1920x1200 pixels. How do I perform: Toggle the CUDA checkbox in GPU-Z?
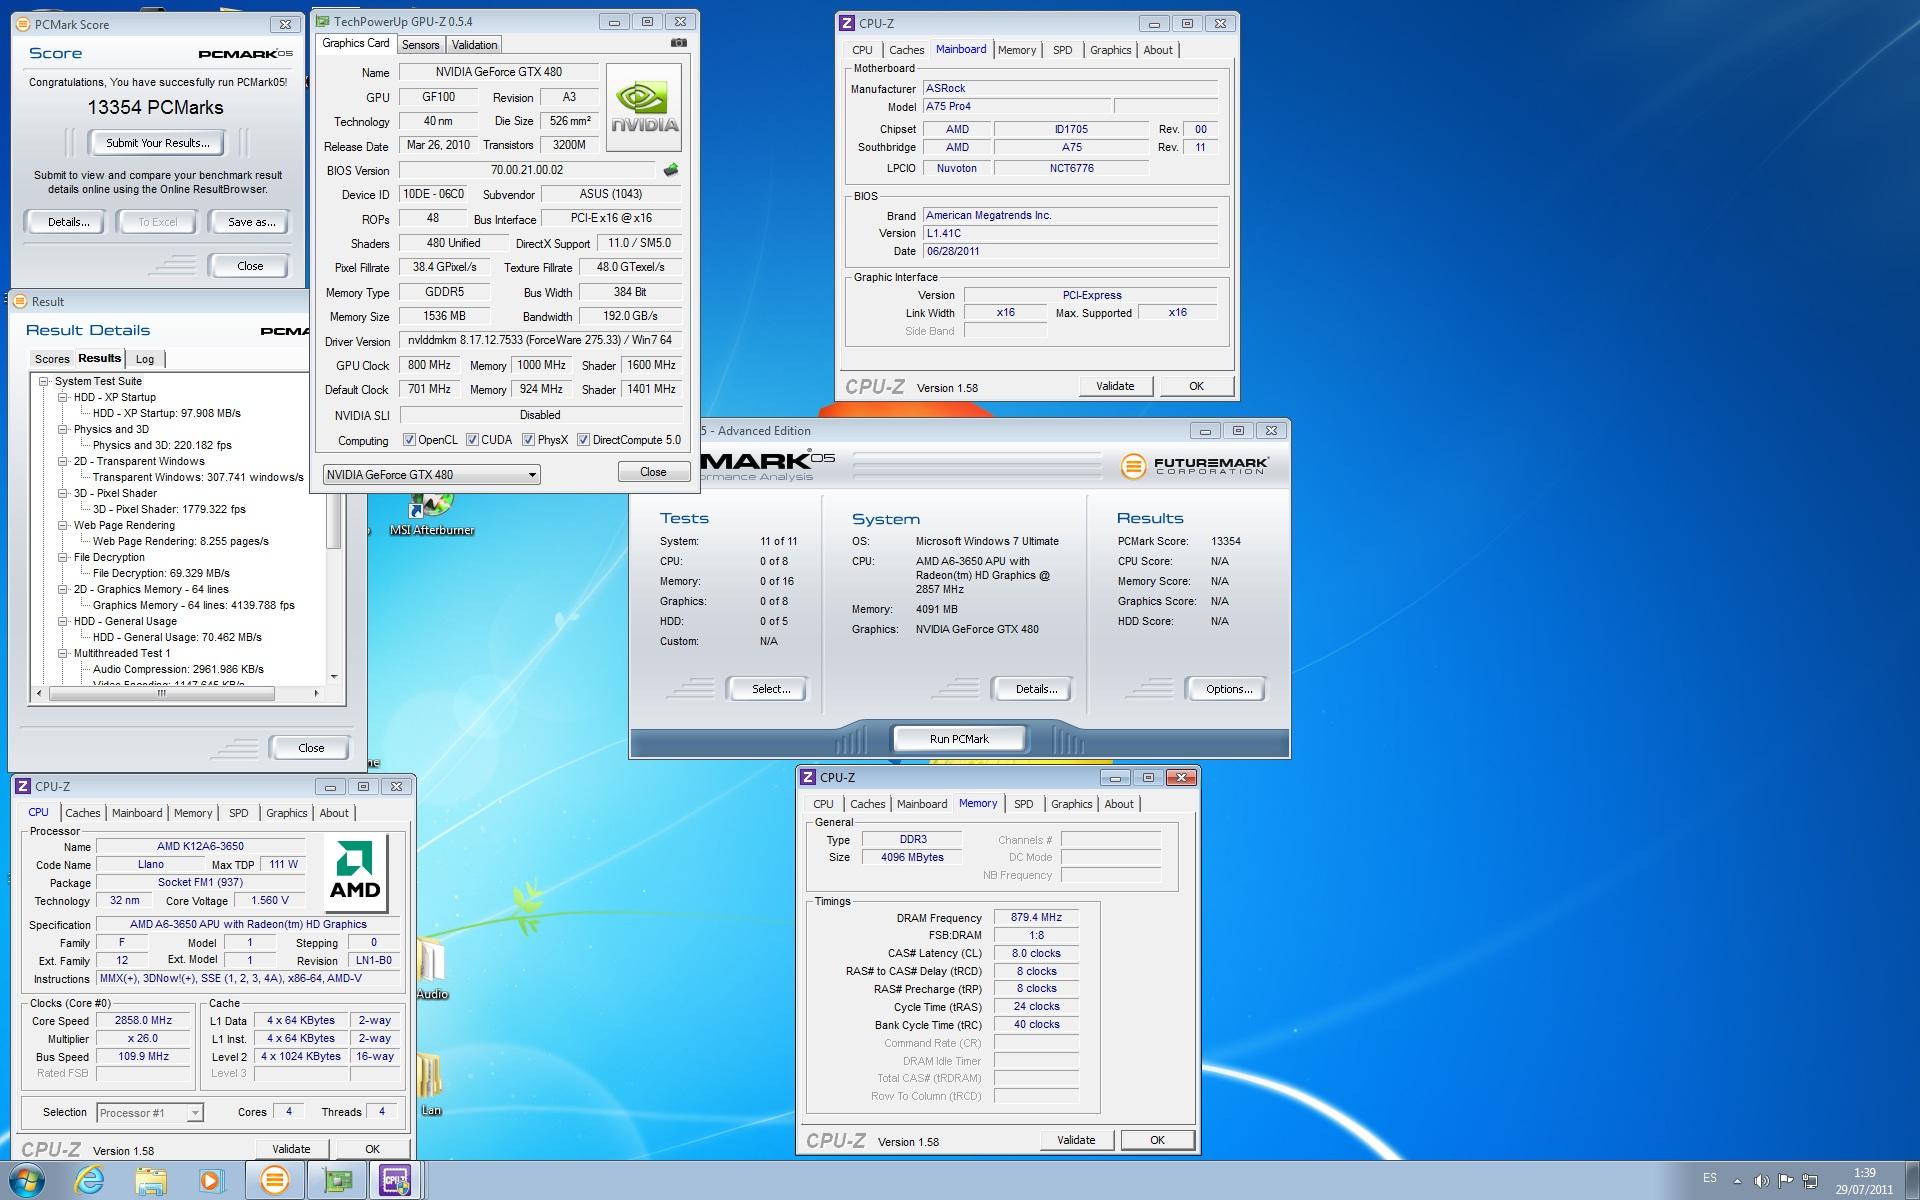tap(471, 440)
